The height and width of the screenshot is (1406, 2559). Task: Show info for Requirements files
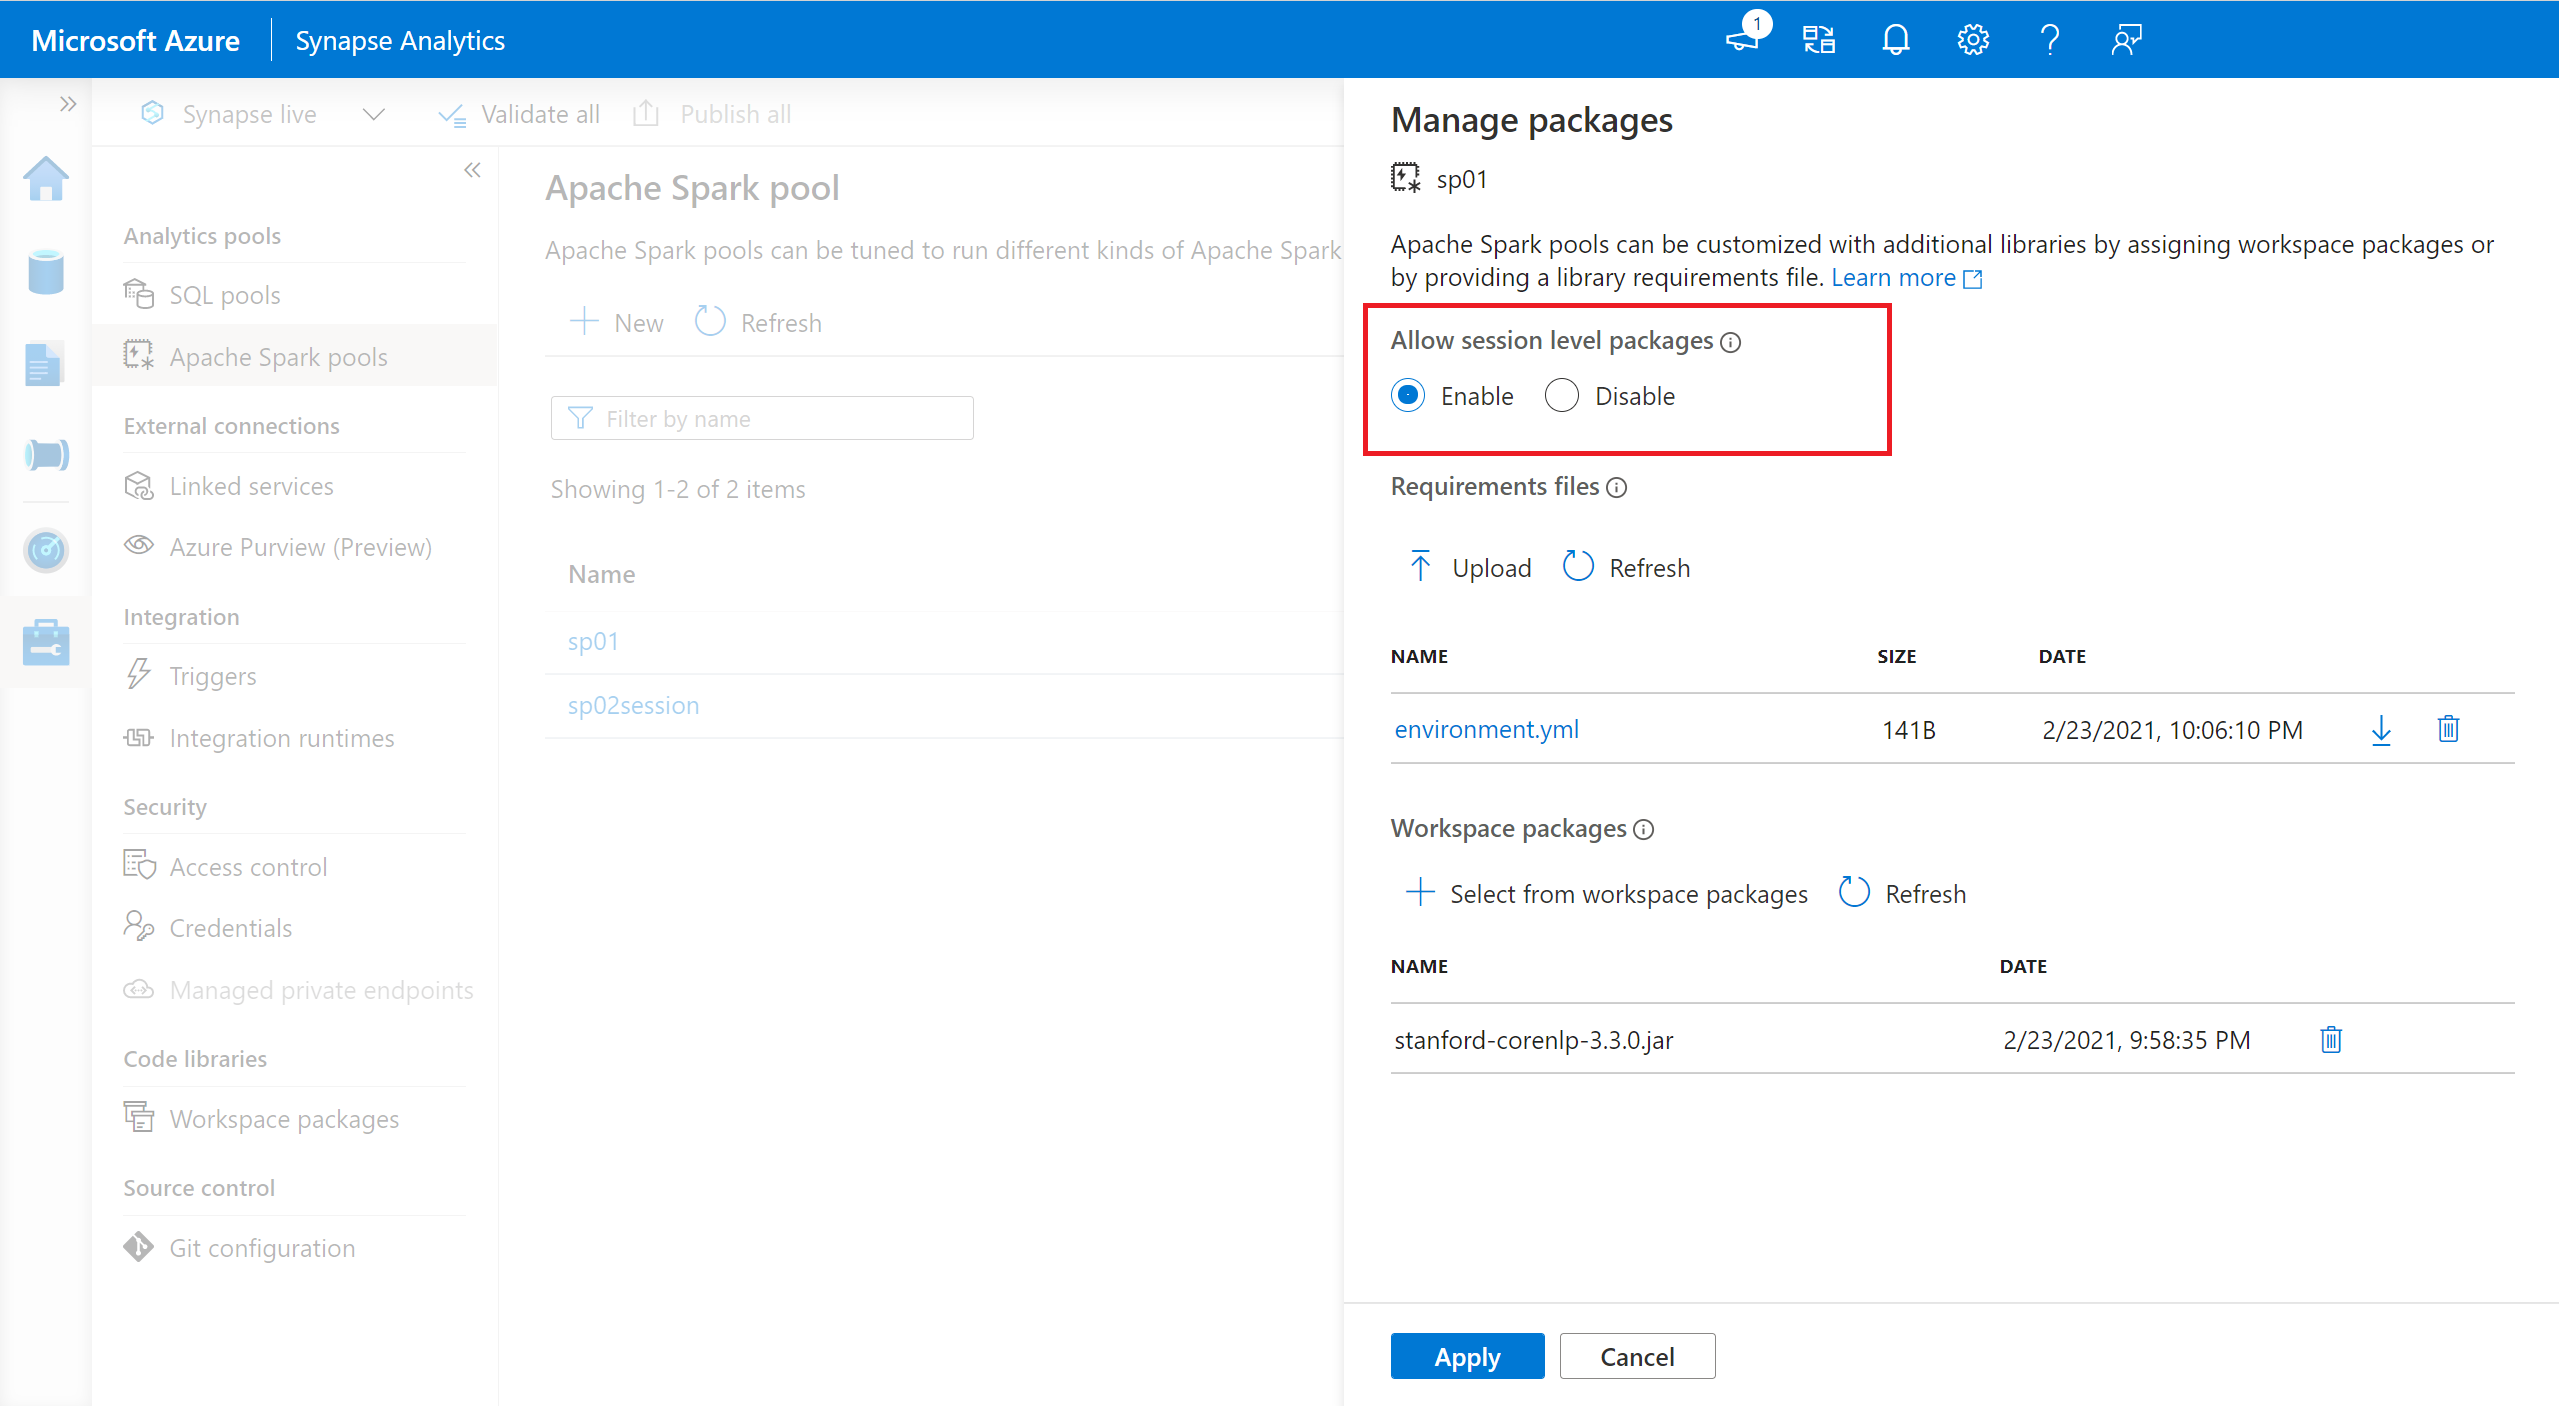pyautogui.click(x=1617, y=487)
